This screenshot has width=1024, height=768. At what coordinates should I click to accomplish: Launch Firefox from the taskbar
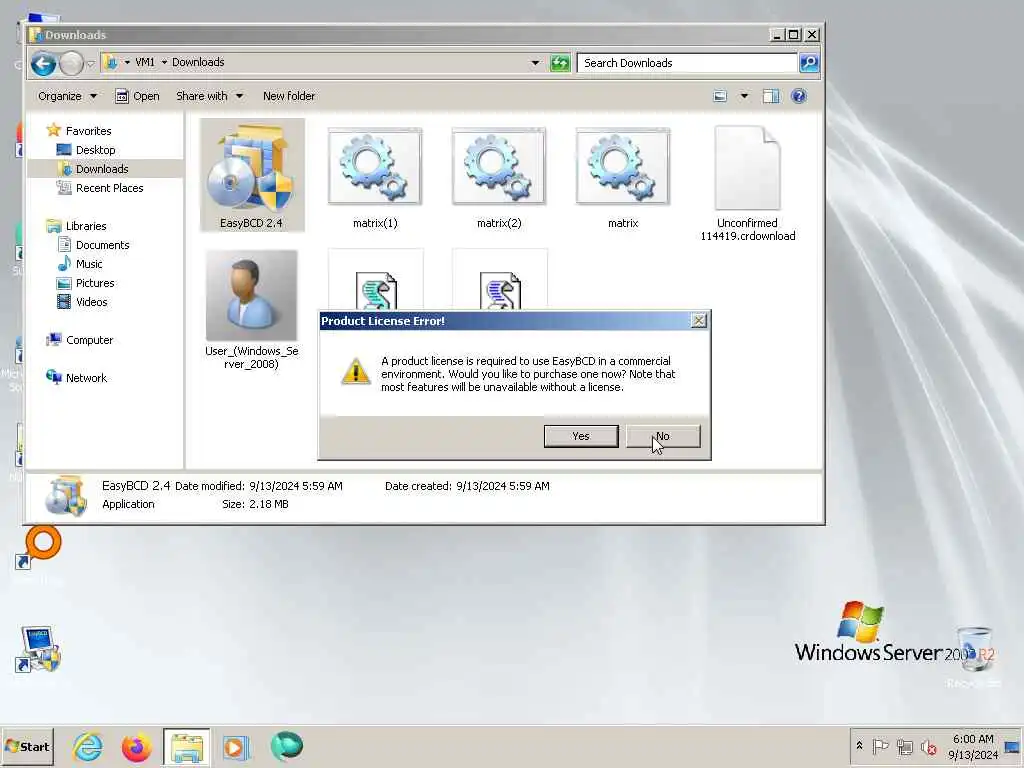(136, 747)
